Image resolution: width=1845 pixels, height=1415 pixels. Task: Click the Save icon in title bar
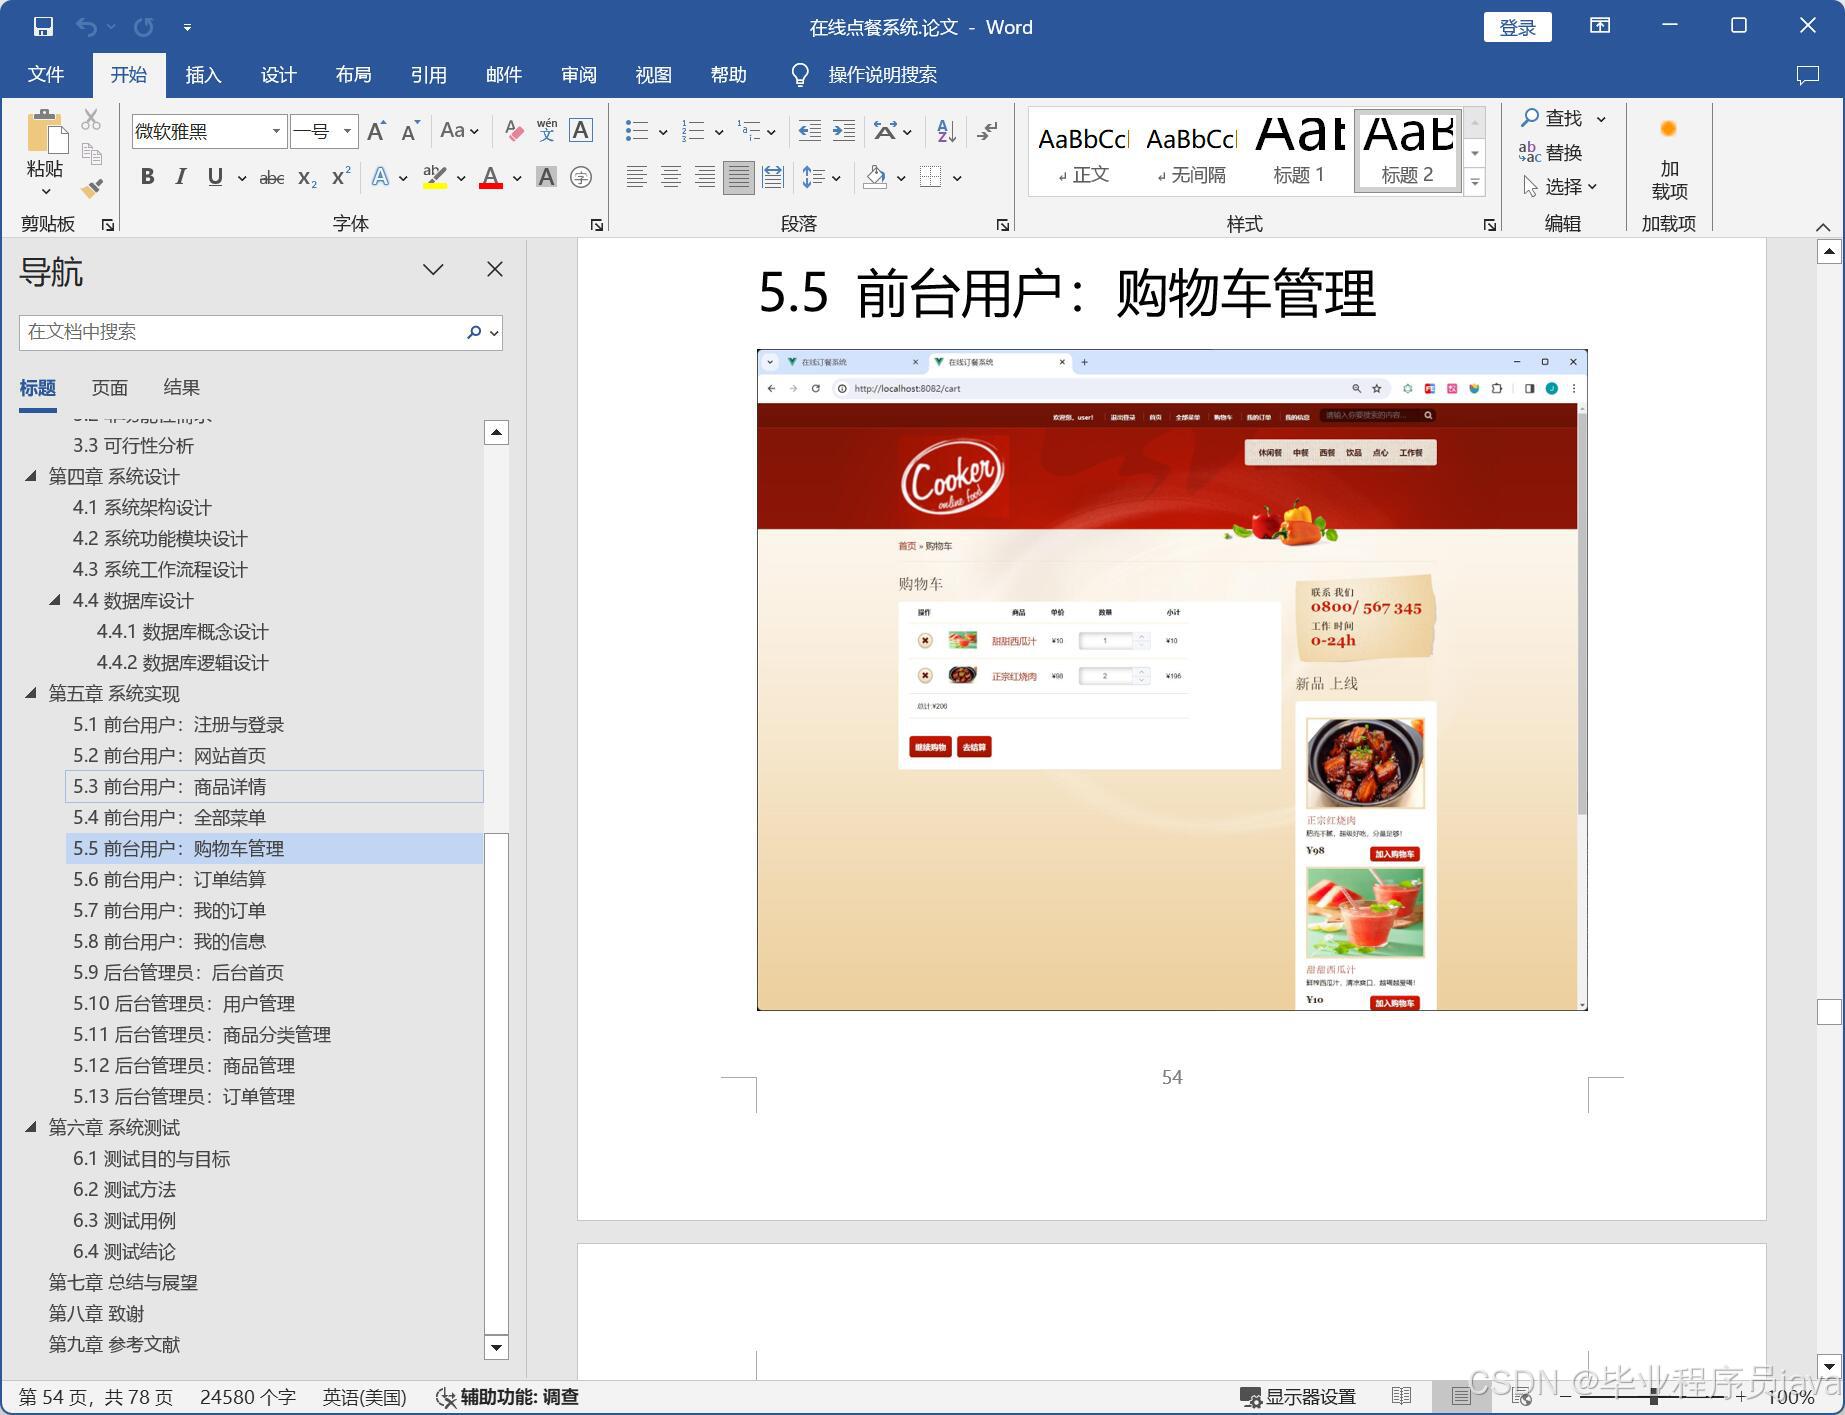(43, 27)
